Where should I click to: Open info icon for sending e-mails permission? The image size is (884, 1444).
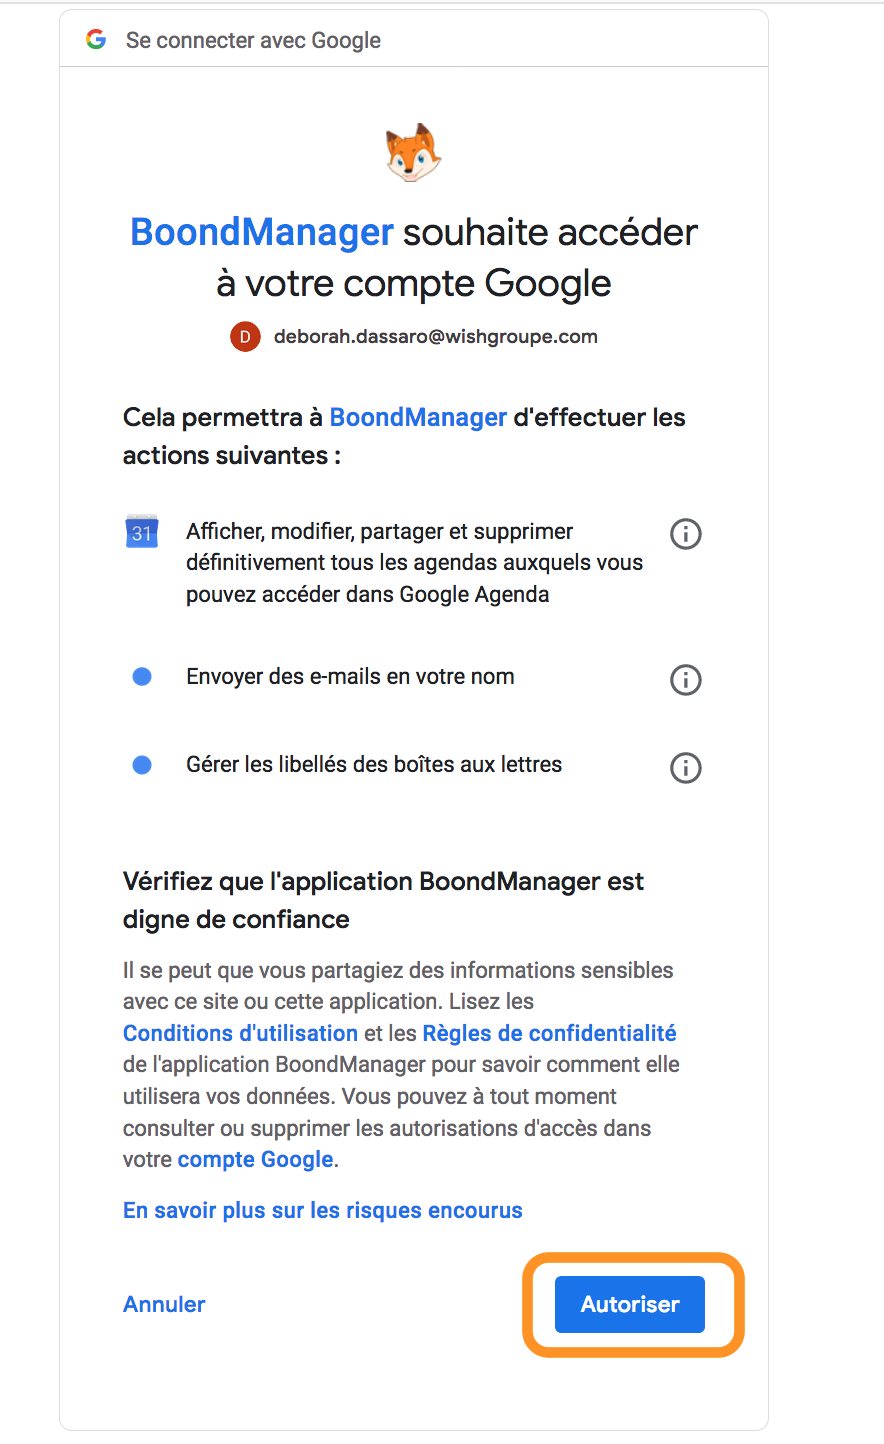pos(685,680)
